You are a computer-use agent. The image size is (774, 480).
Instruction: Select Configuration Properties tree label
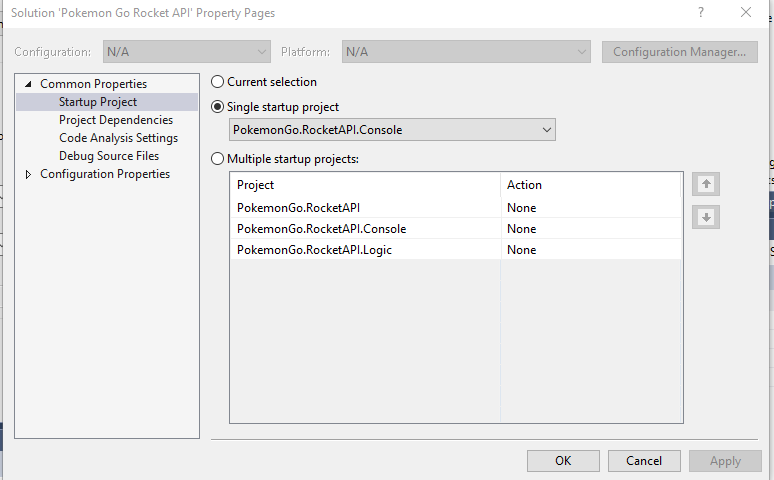pyautogui.click(x=105, y=174)
